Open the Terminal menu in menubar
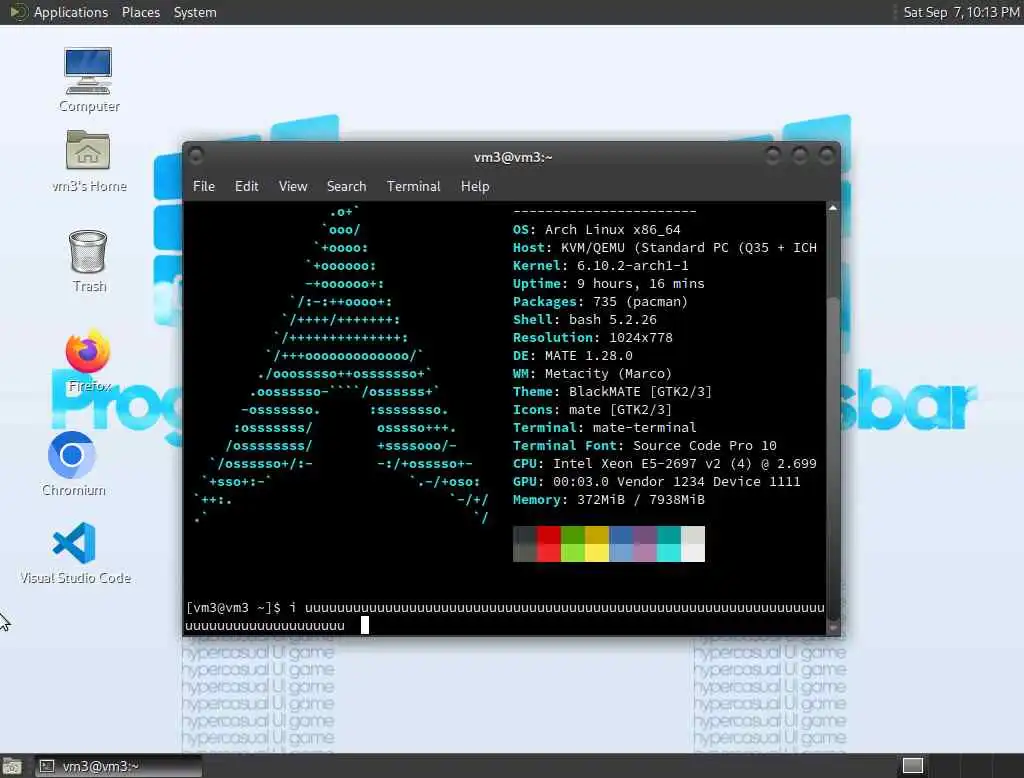1024x778 pixels. tap(413, 186)
